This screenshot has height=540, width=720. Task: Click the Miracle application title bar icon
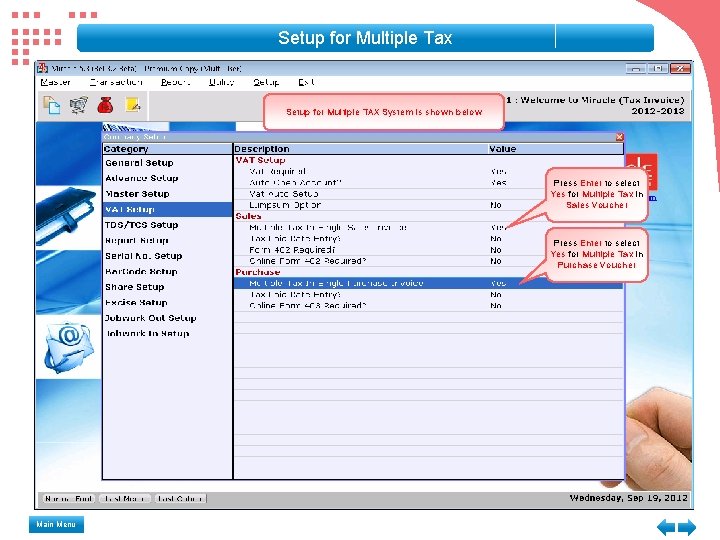[43, 68]
